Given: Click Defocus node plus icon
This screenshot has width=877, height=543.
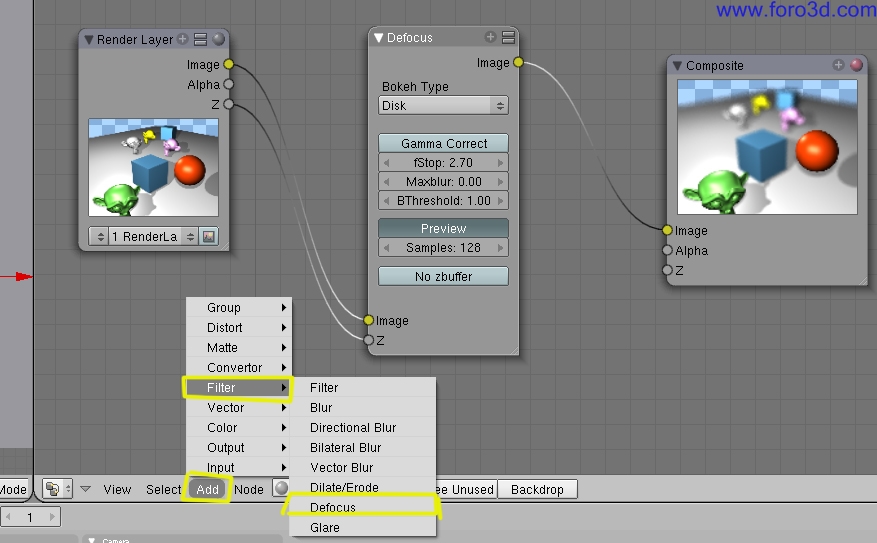Looking at the screenshot, I should [491, 37].
